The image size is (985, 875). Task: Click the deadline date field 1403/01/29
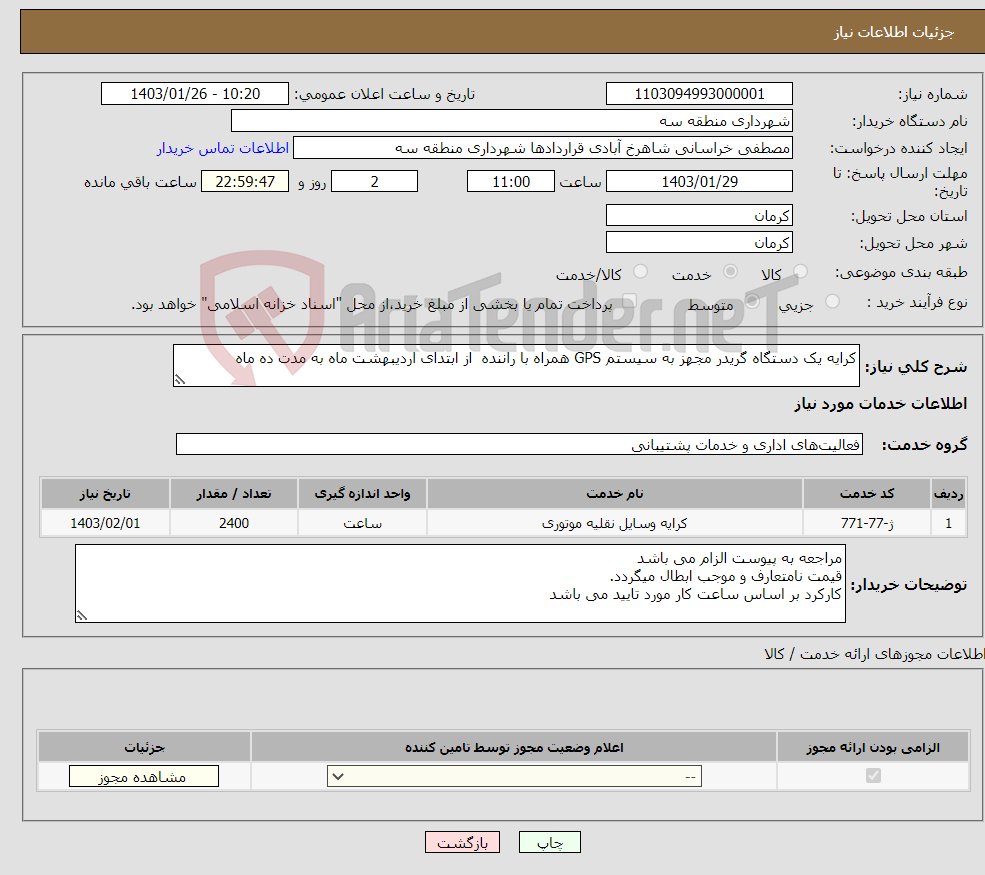tap(699, 182)
